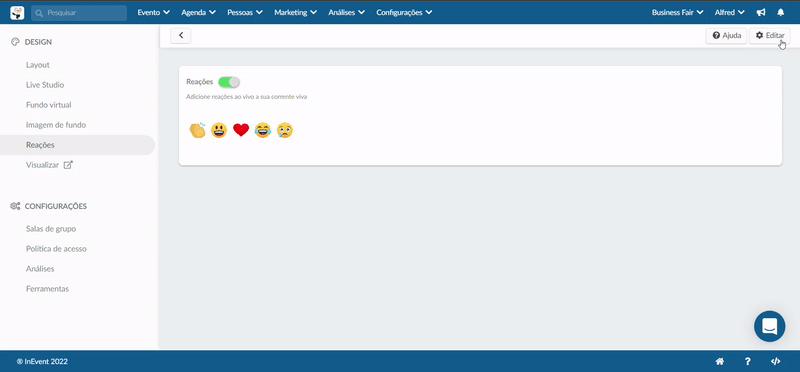
Task: Expand the Pessoas menu
Action: click(245, 12)
